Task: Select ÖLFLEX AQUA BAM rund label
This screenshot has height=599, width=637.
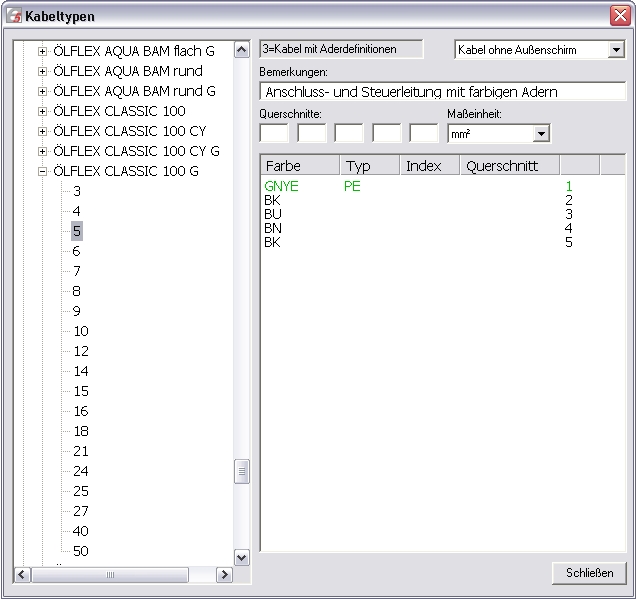Action: 128,71
